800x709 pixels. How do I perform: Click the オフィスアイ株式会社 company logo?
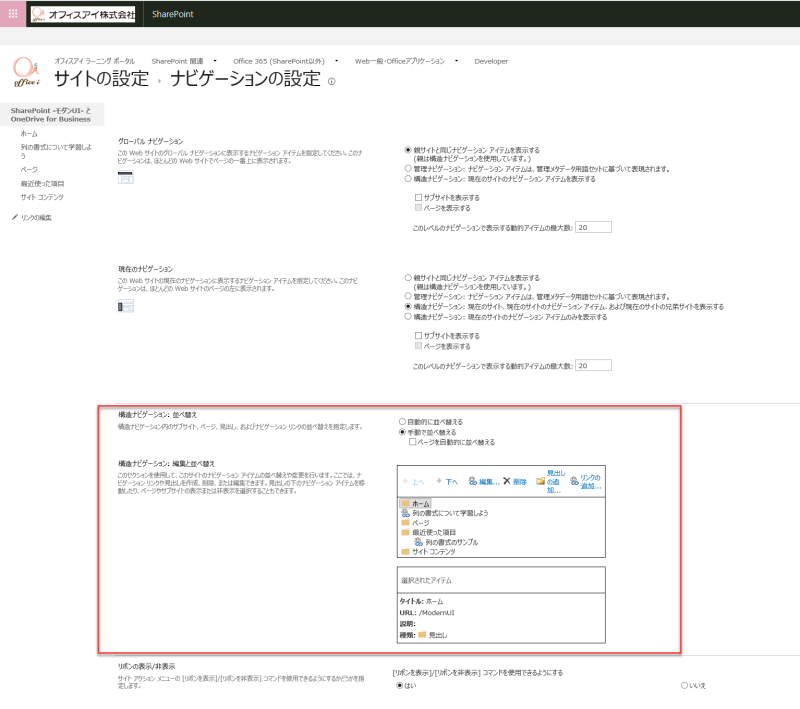[83, 14]
